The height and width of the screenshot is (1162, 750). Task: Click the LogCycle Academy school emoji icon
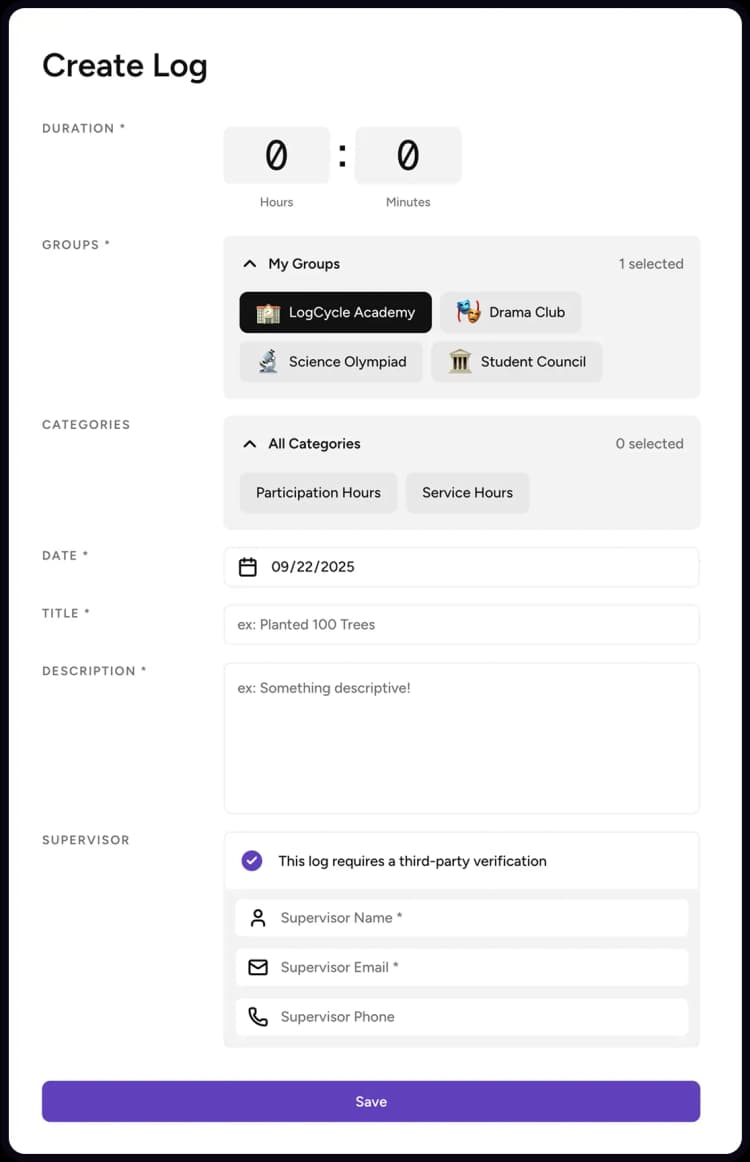click(x=268, y=313)
